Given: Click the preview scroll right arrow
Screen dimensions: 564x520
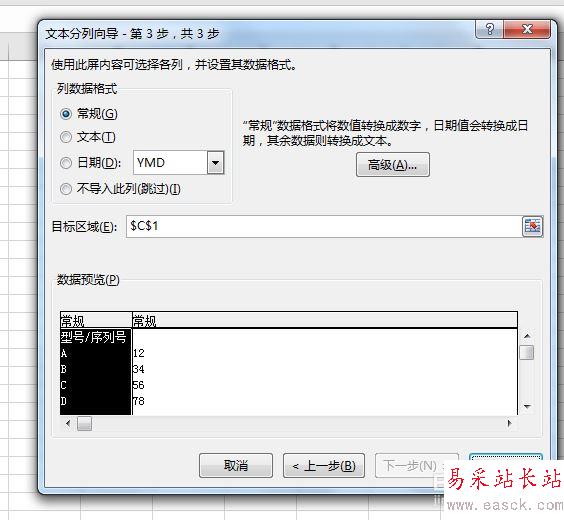Looking at the screenshot, I should point(509,423).
